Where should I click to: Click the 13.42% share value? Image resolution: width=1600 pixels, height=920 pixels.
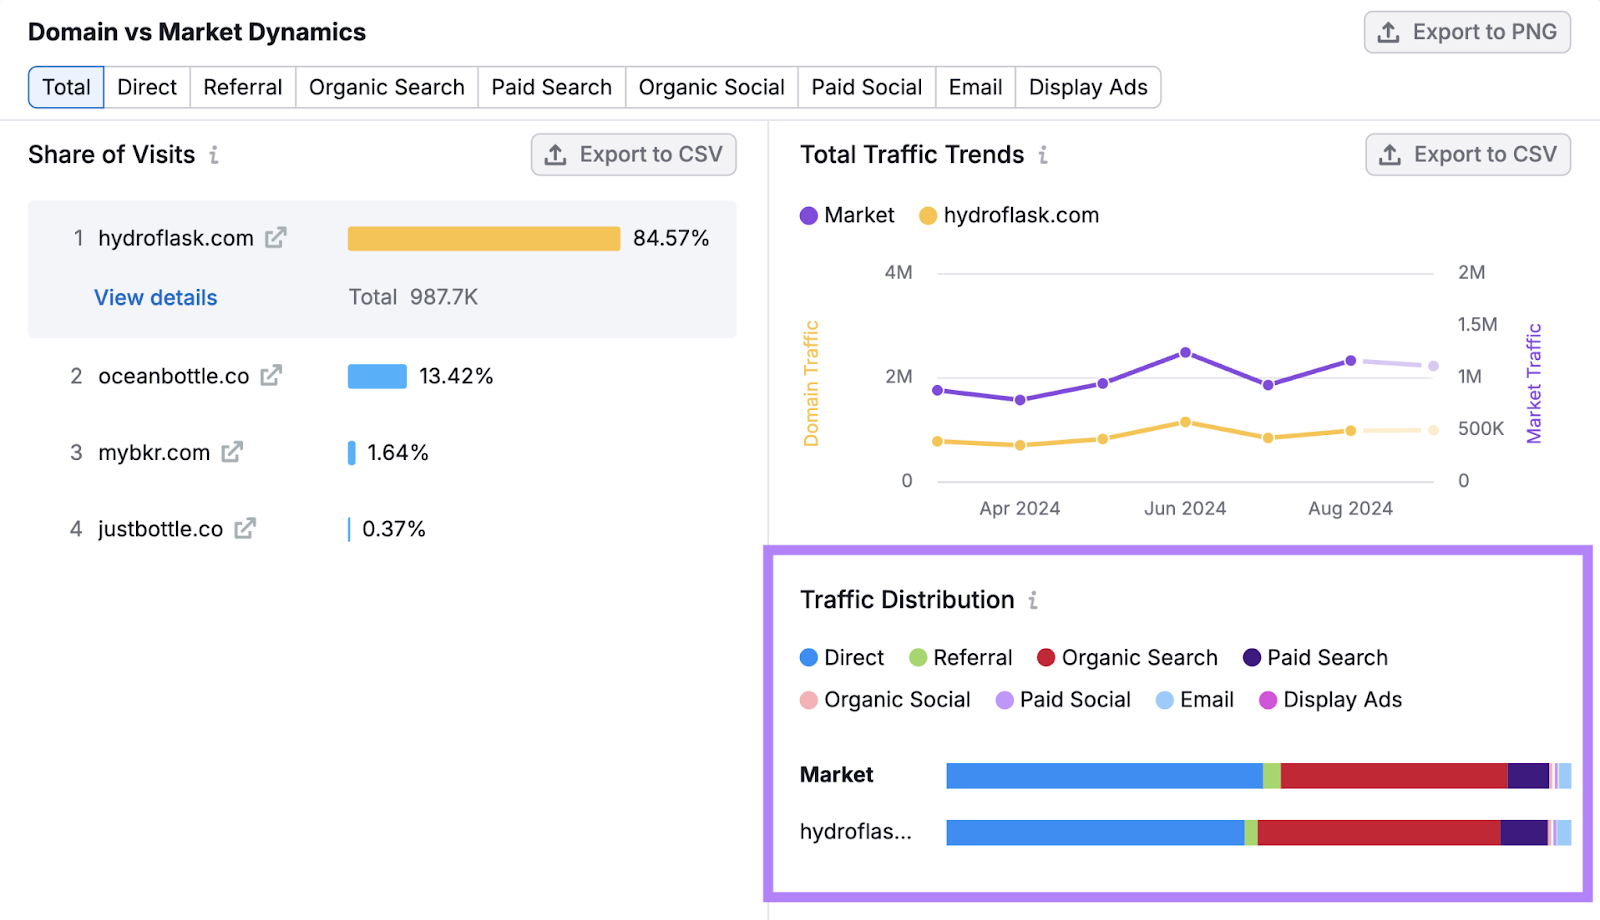point(456,376)
